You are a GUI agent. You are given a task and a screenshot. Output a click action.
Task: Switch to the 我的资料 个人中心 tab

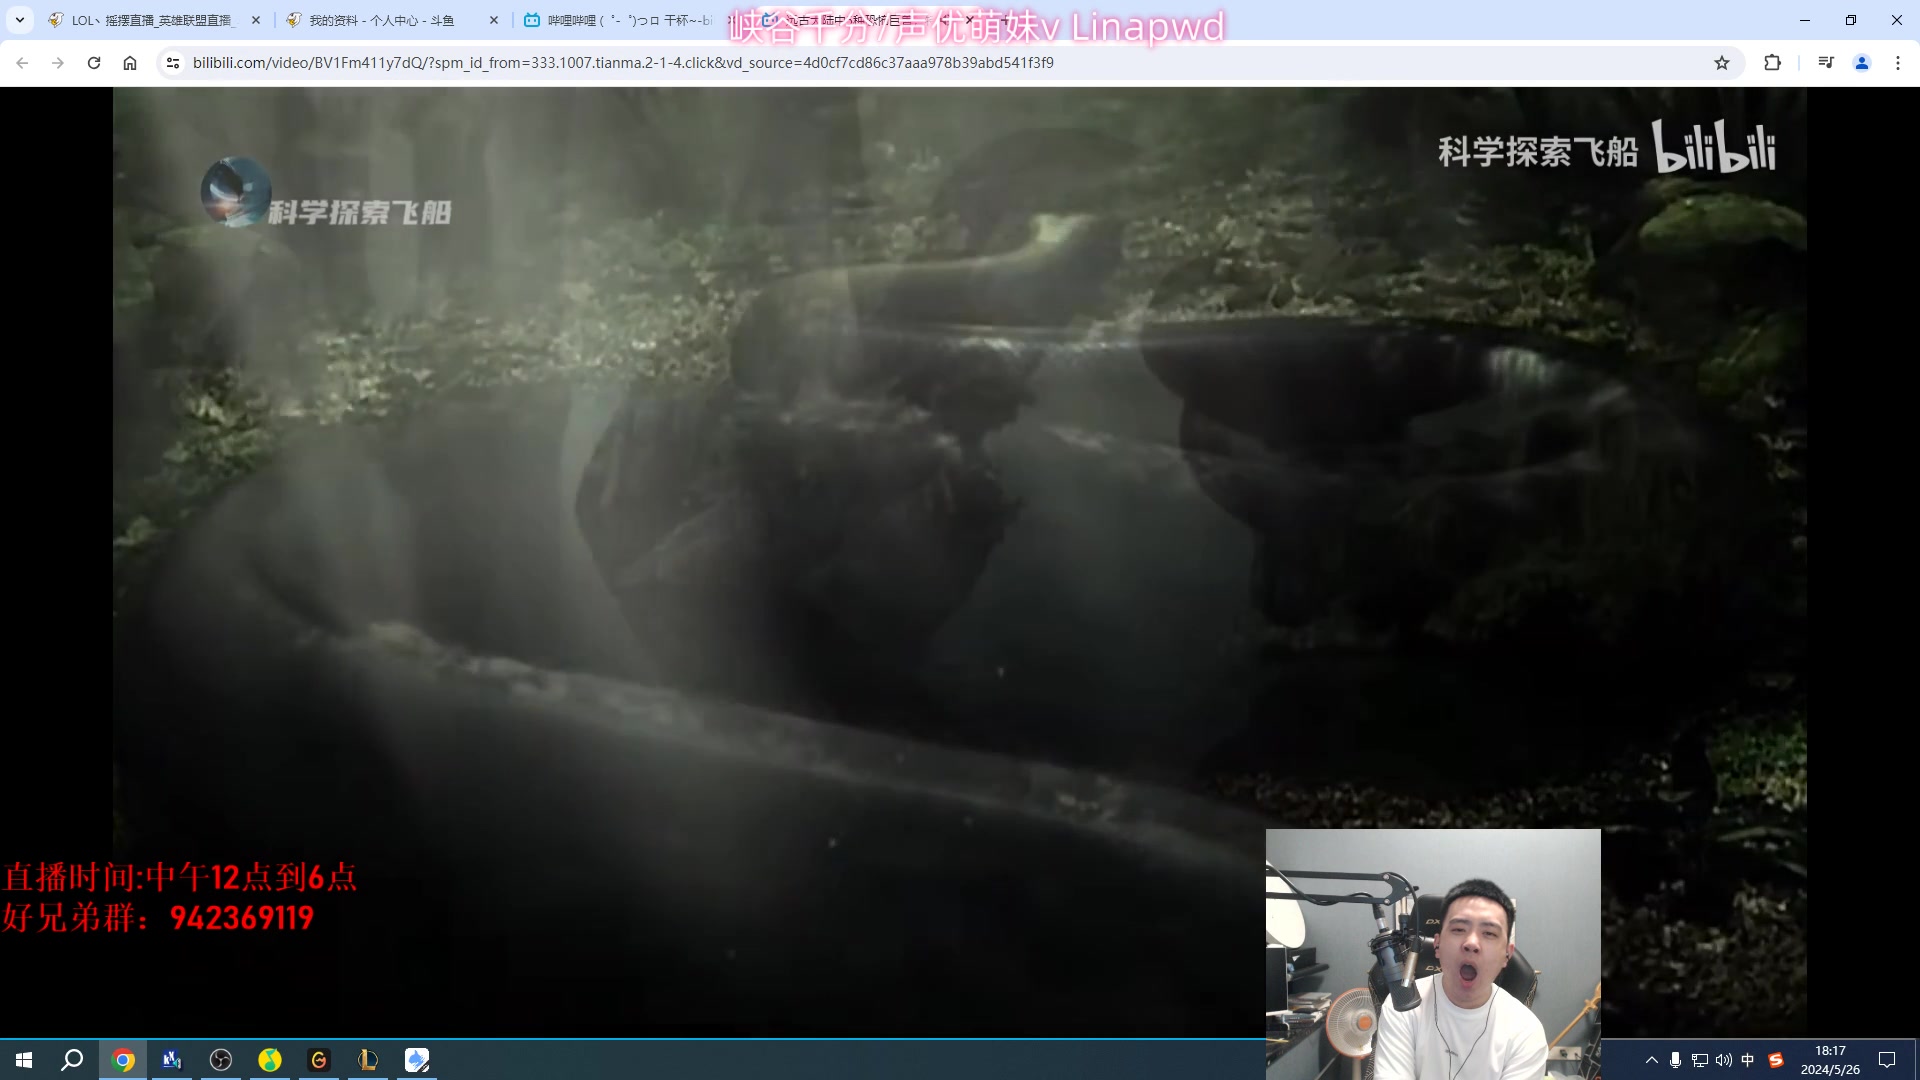[x=380, y=20]
